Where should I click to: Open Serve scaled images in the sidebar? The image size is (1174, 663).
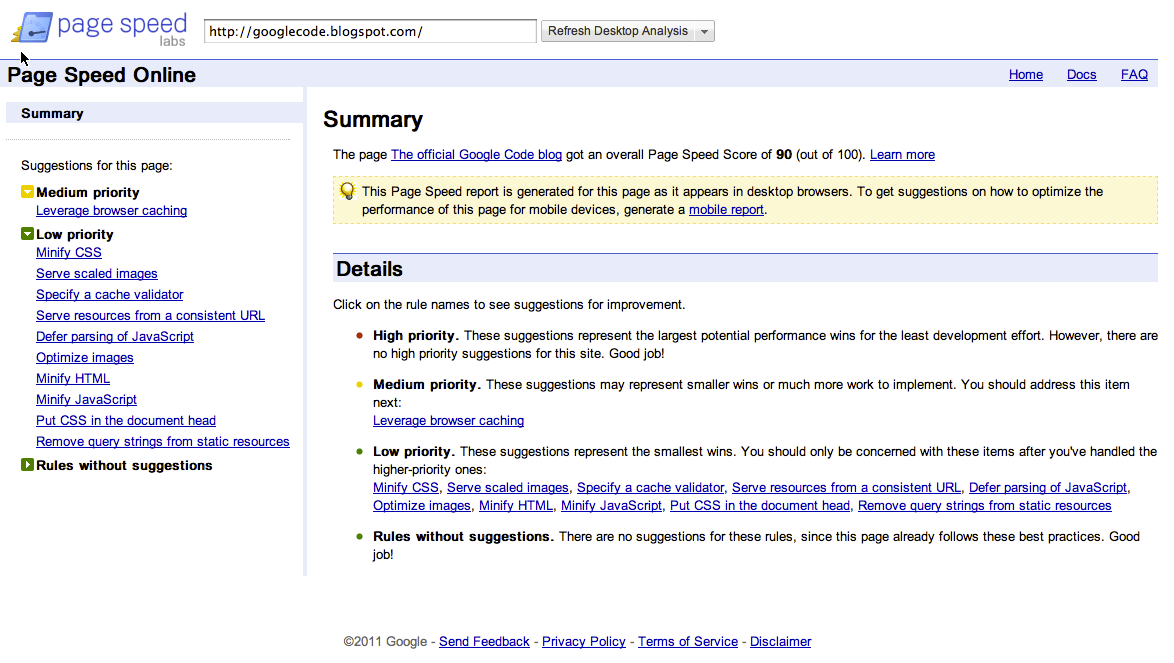click(x=97, y=274)
